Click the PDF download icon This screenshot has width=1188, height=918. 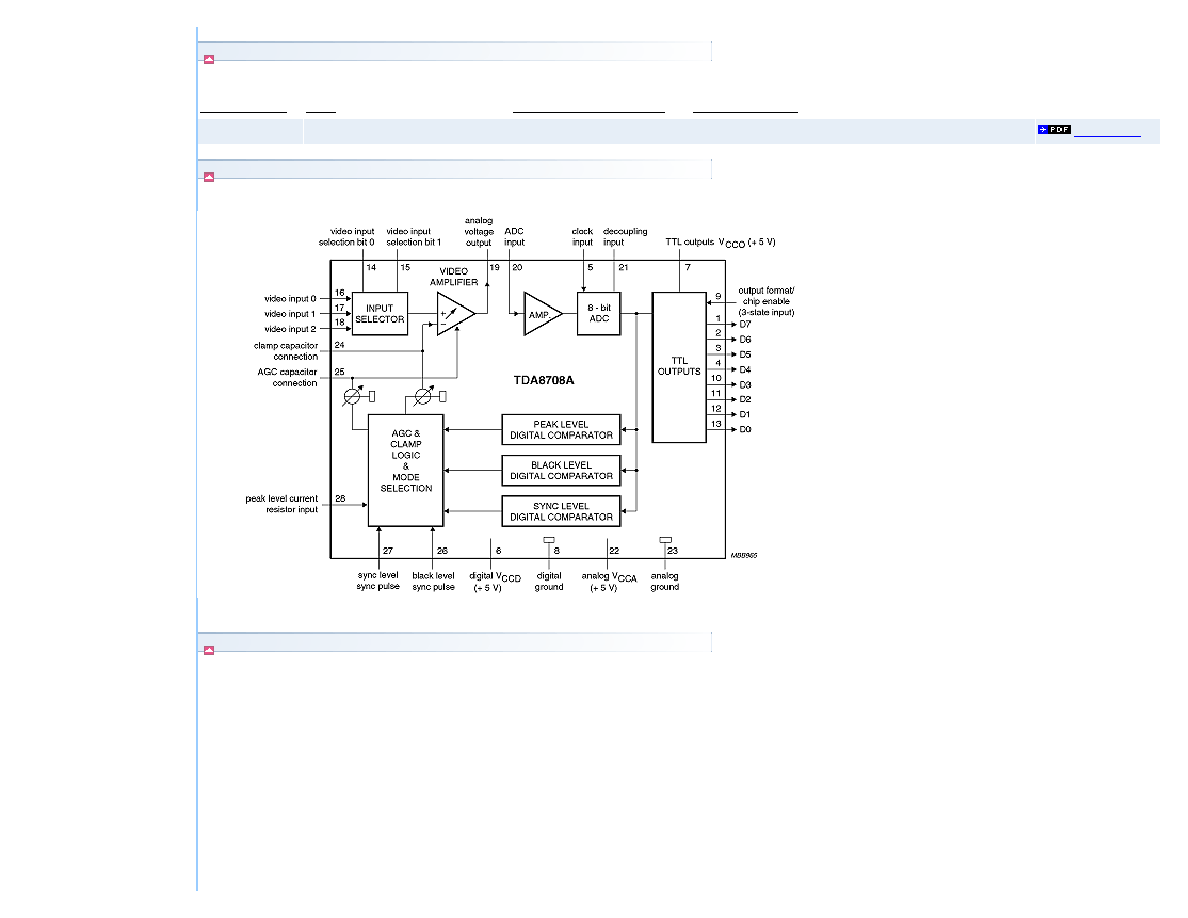1054,130
